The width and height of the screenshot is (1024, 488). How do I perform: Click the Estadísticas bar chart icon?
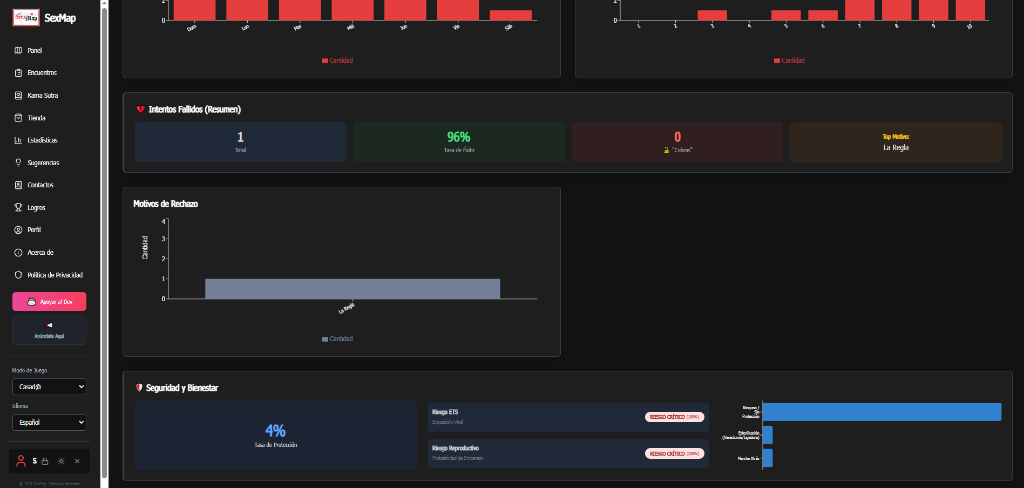[18, 140]
